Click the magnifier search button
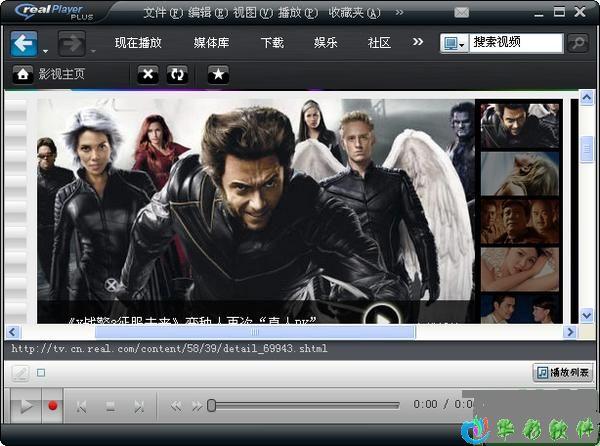600x446 pixels. tap(577, 43)
